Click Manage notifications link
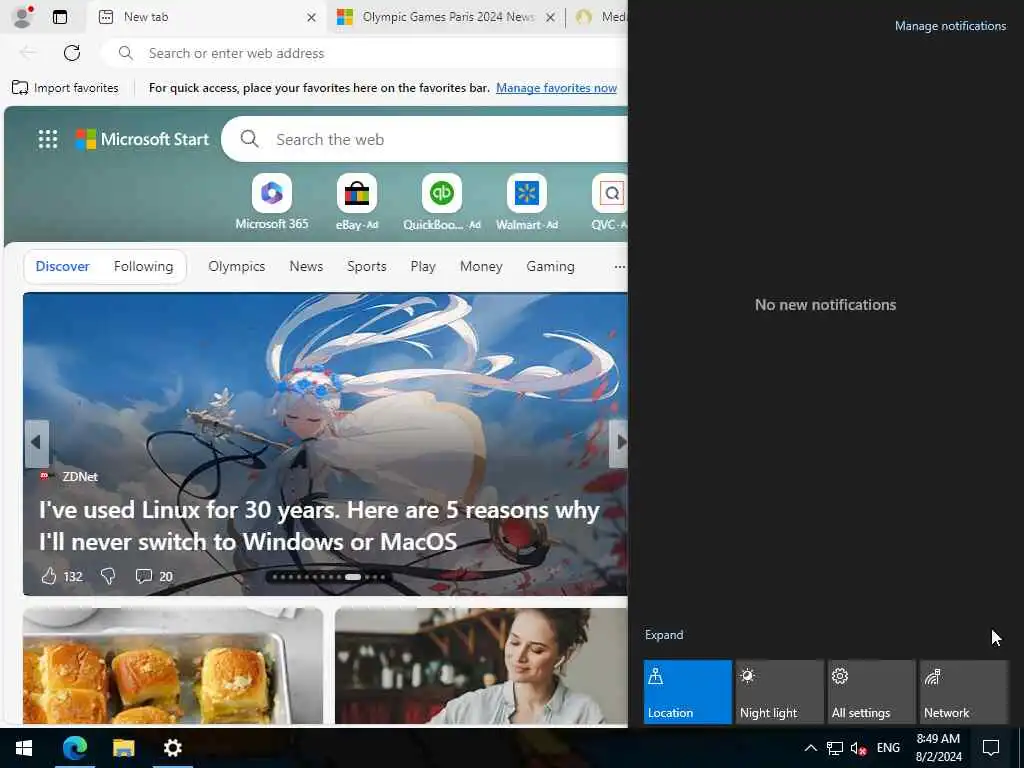The width and height of the screenshot is (1024, 768). (950, 26)
